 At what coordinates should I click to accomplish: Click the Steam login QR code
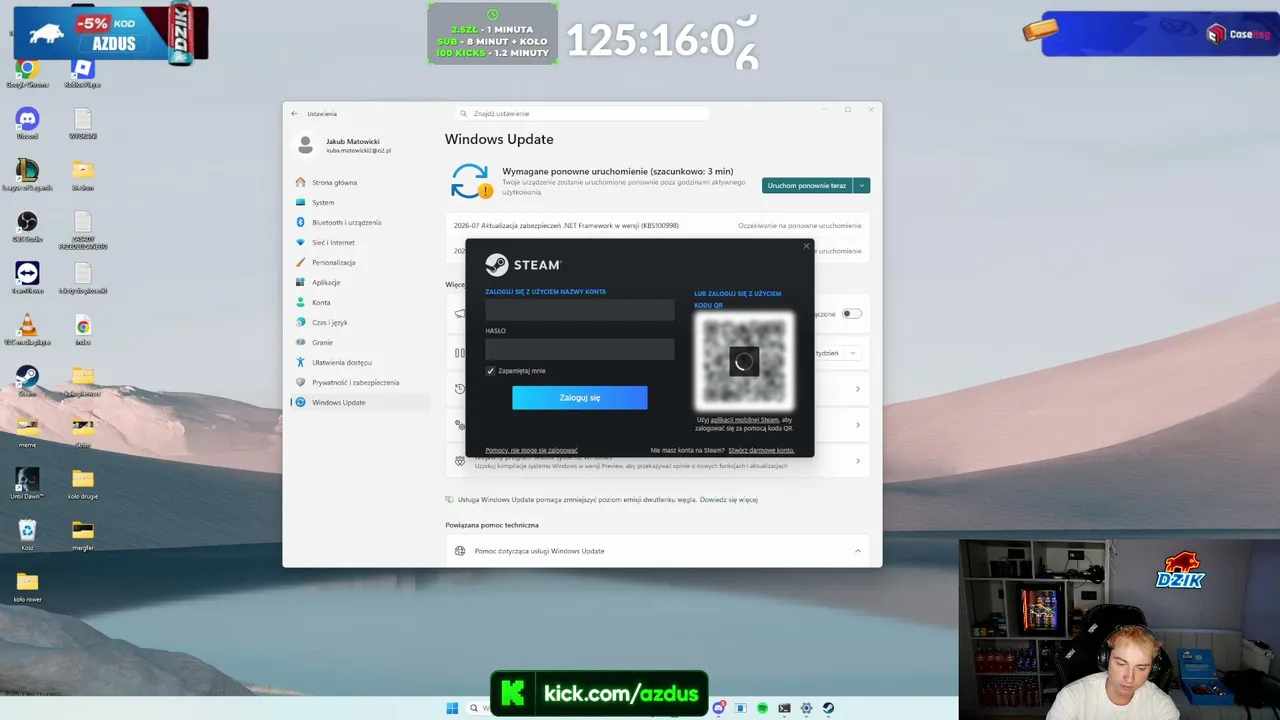click(x=743, y=361)
